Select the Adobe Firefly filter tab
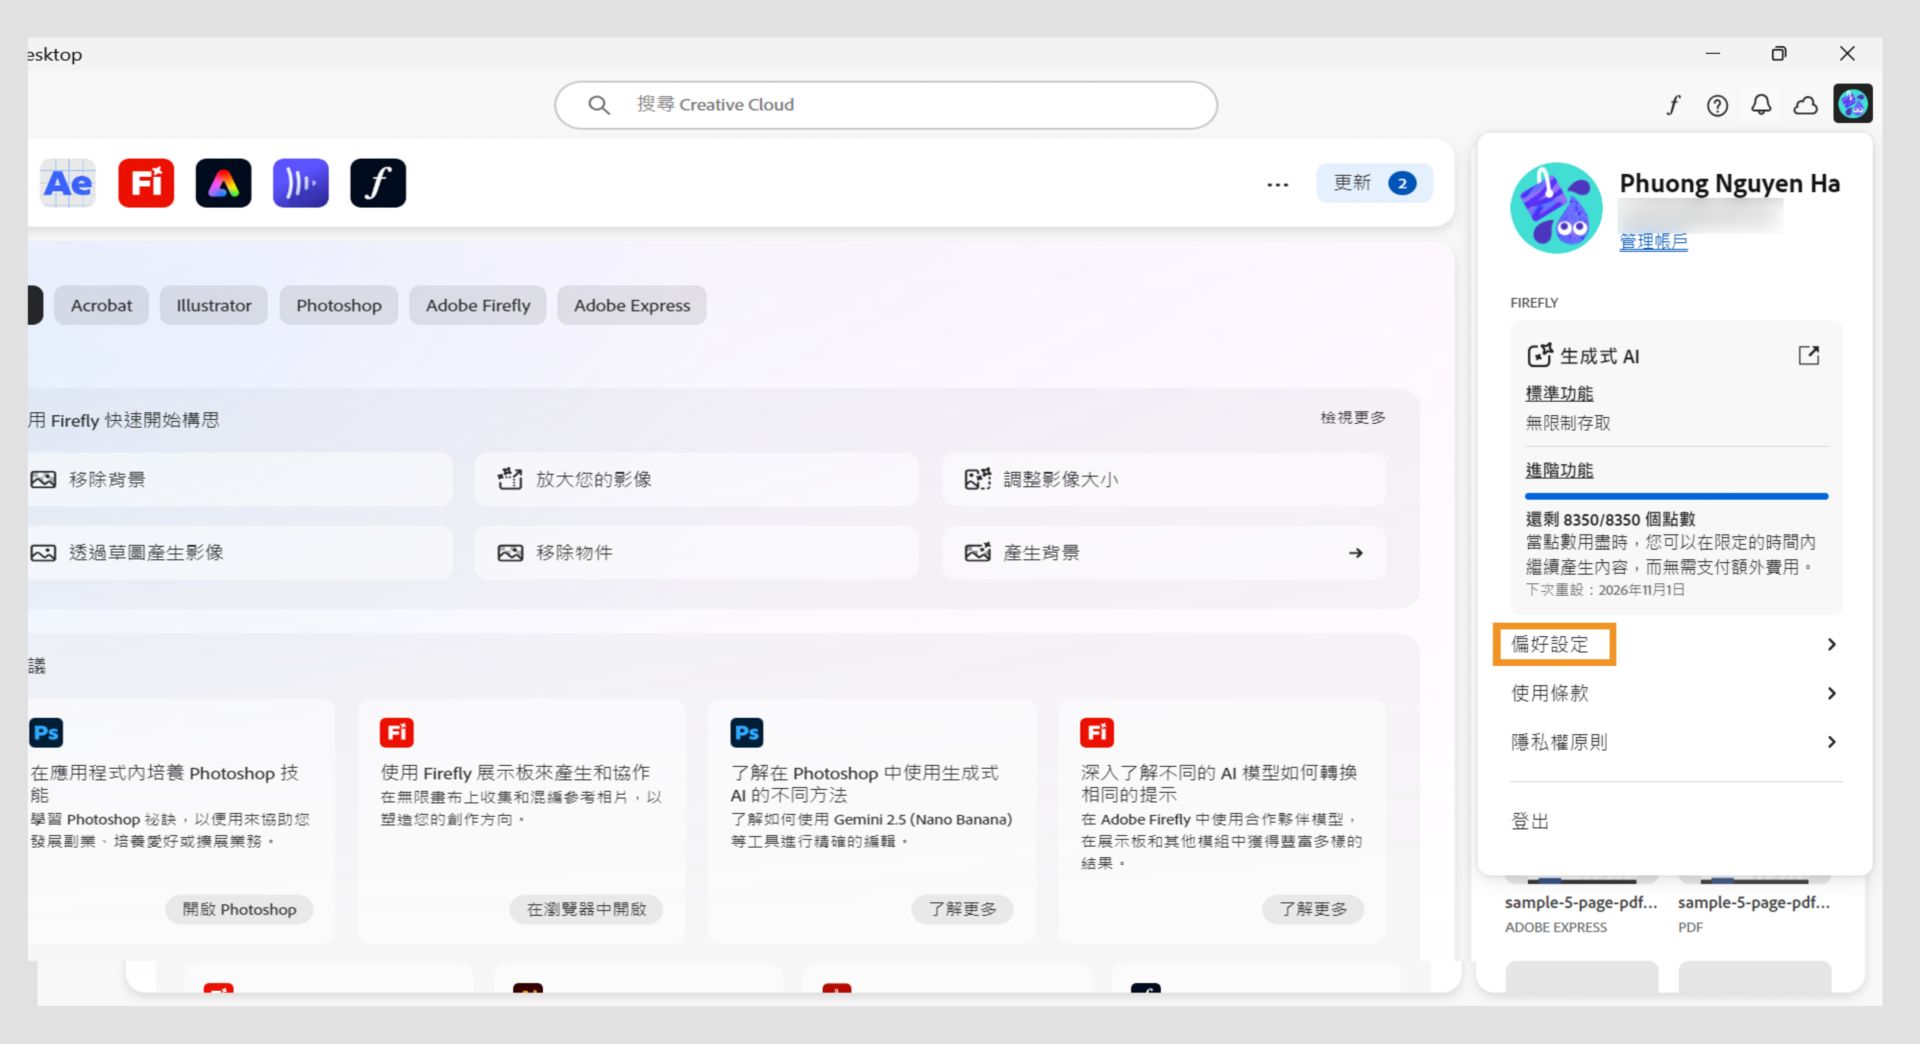This screenshot has width=1920, height=1044. (x=478, y=305)
